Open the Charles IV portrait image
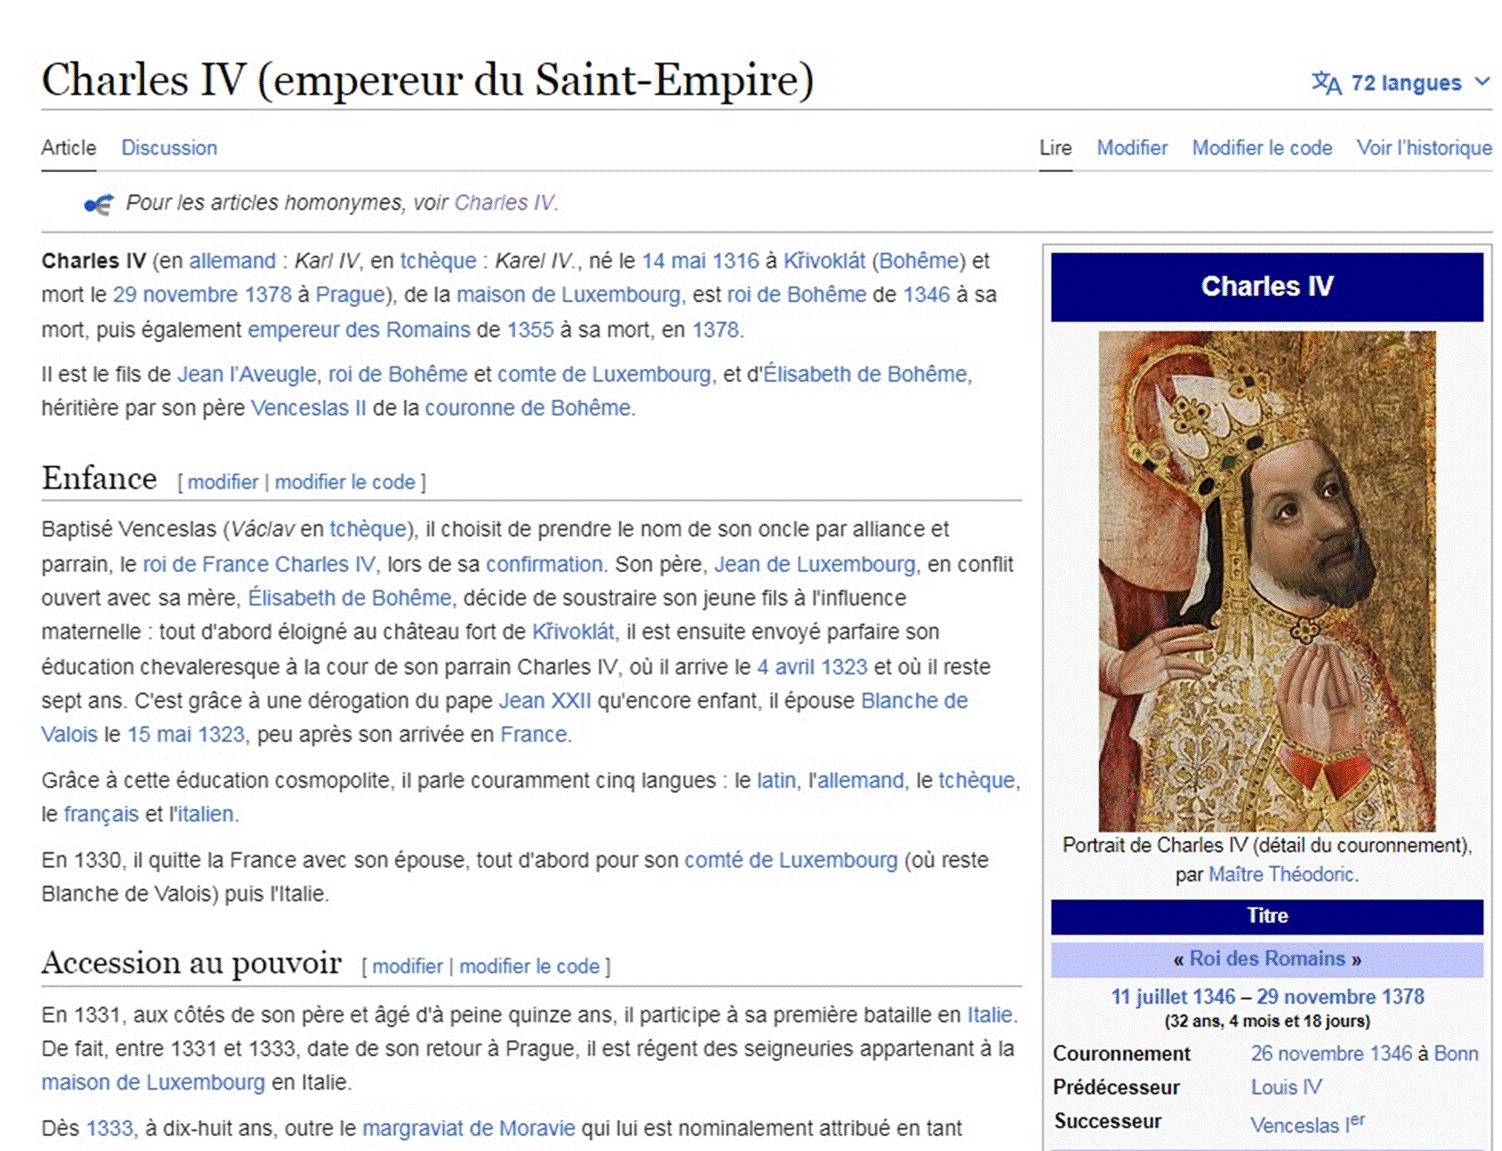The image size is (1502, 1151). tap(1266, 581)
